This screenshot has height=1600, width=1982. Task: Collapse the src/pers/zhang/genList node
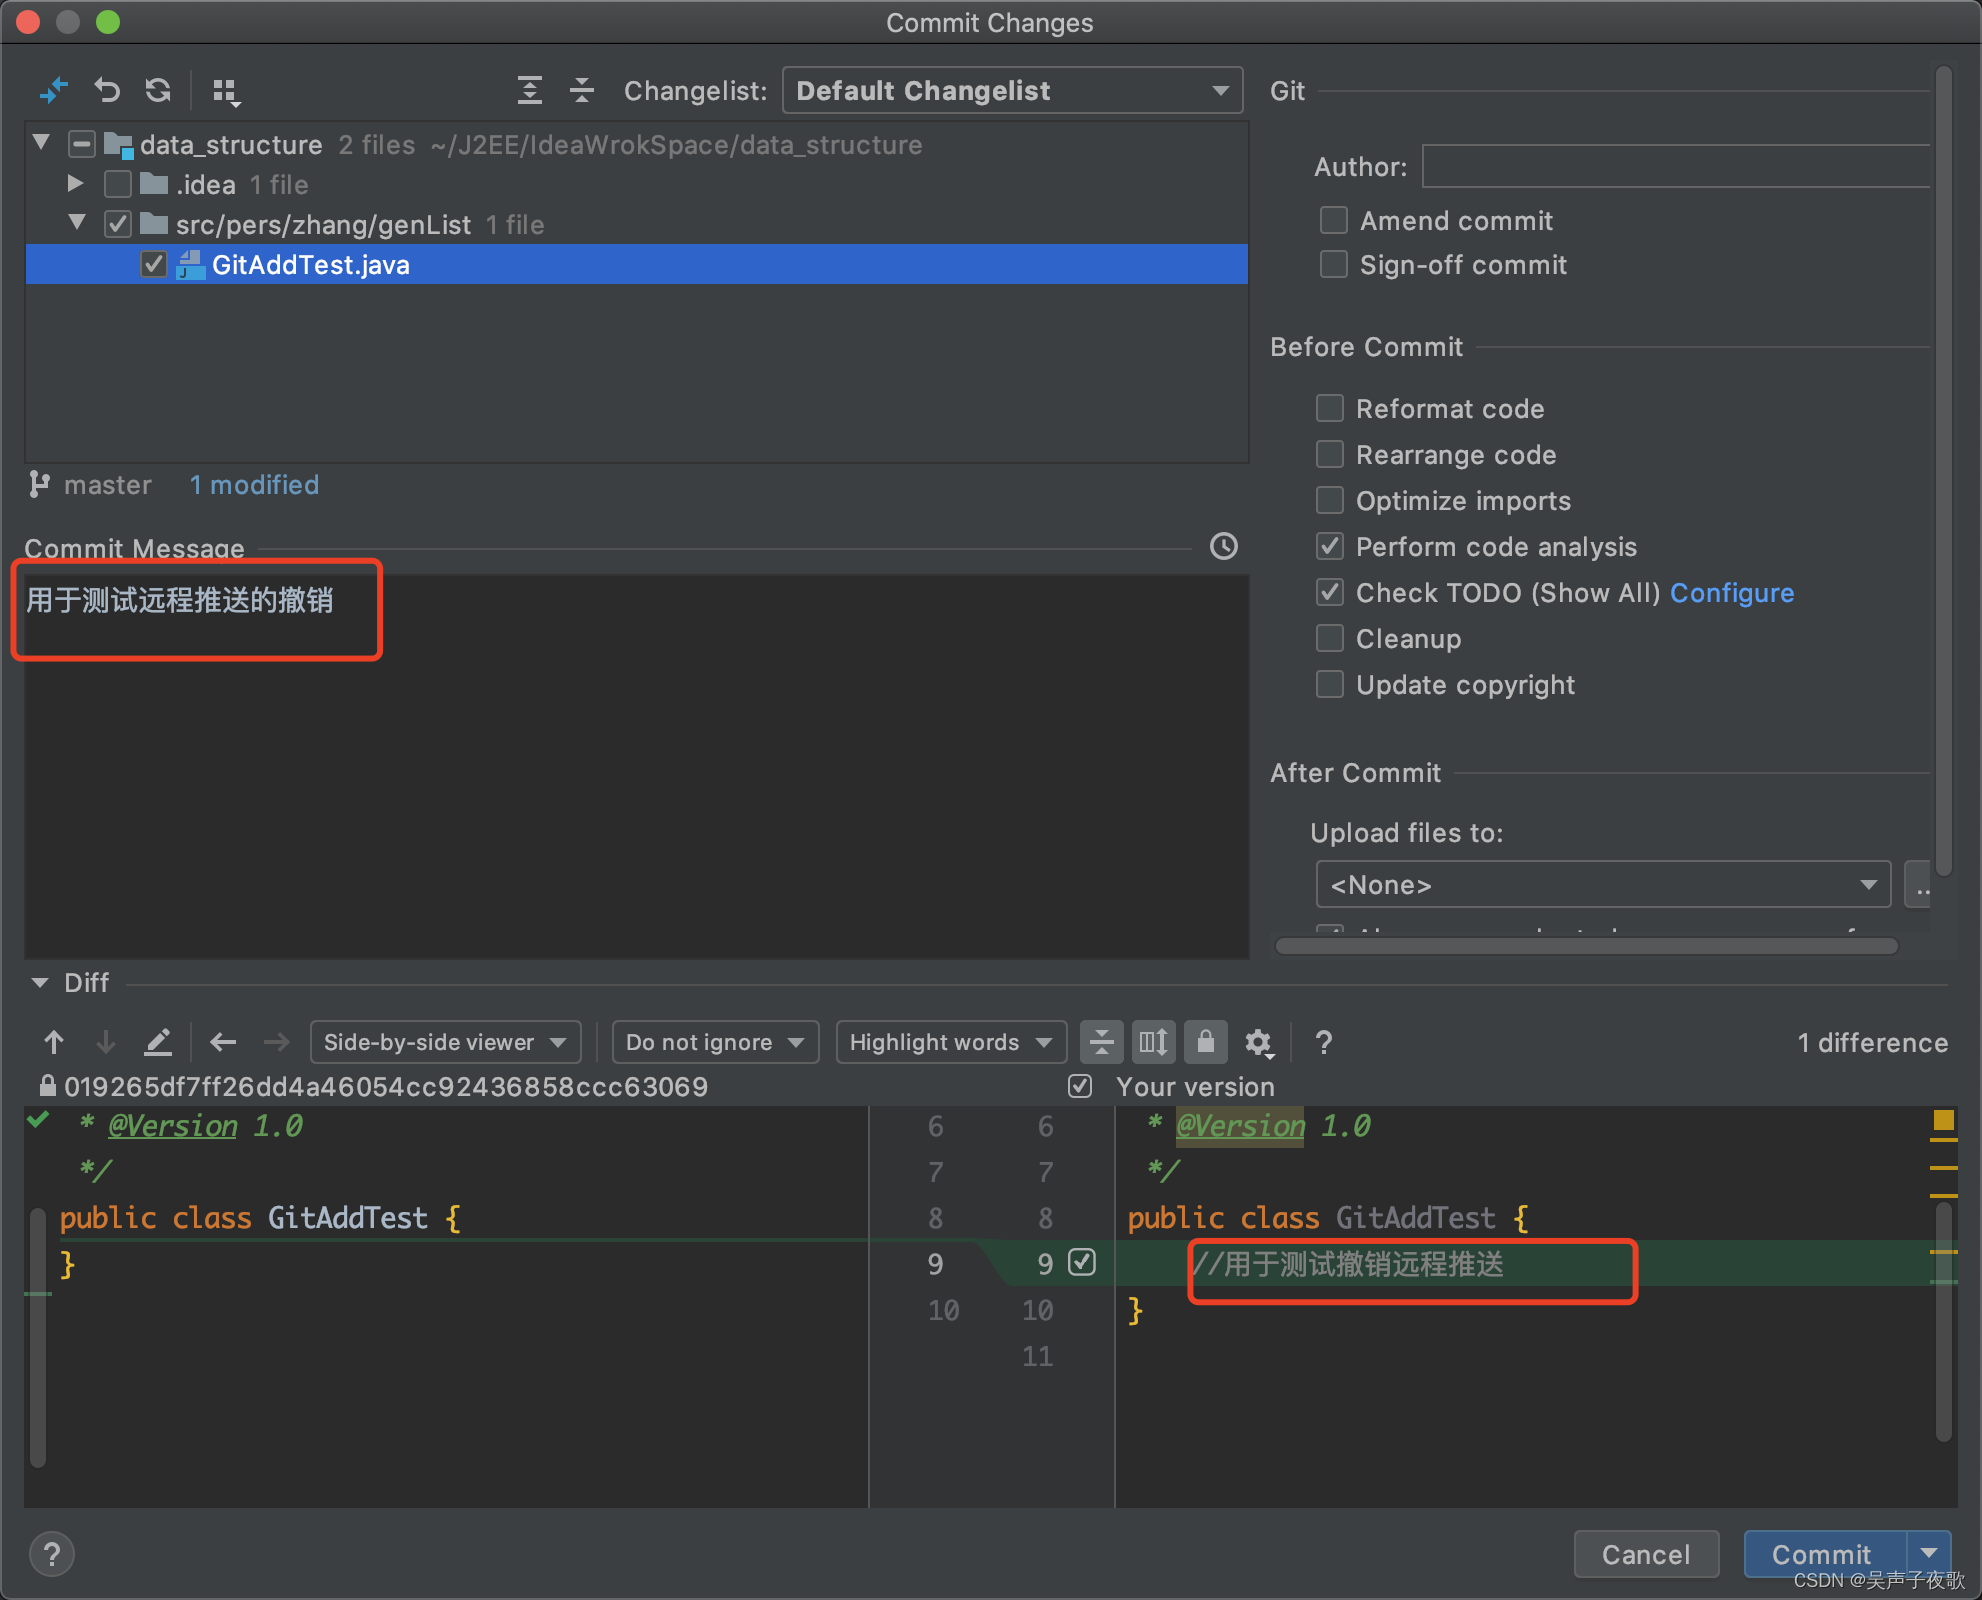coord(77,223)
